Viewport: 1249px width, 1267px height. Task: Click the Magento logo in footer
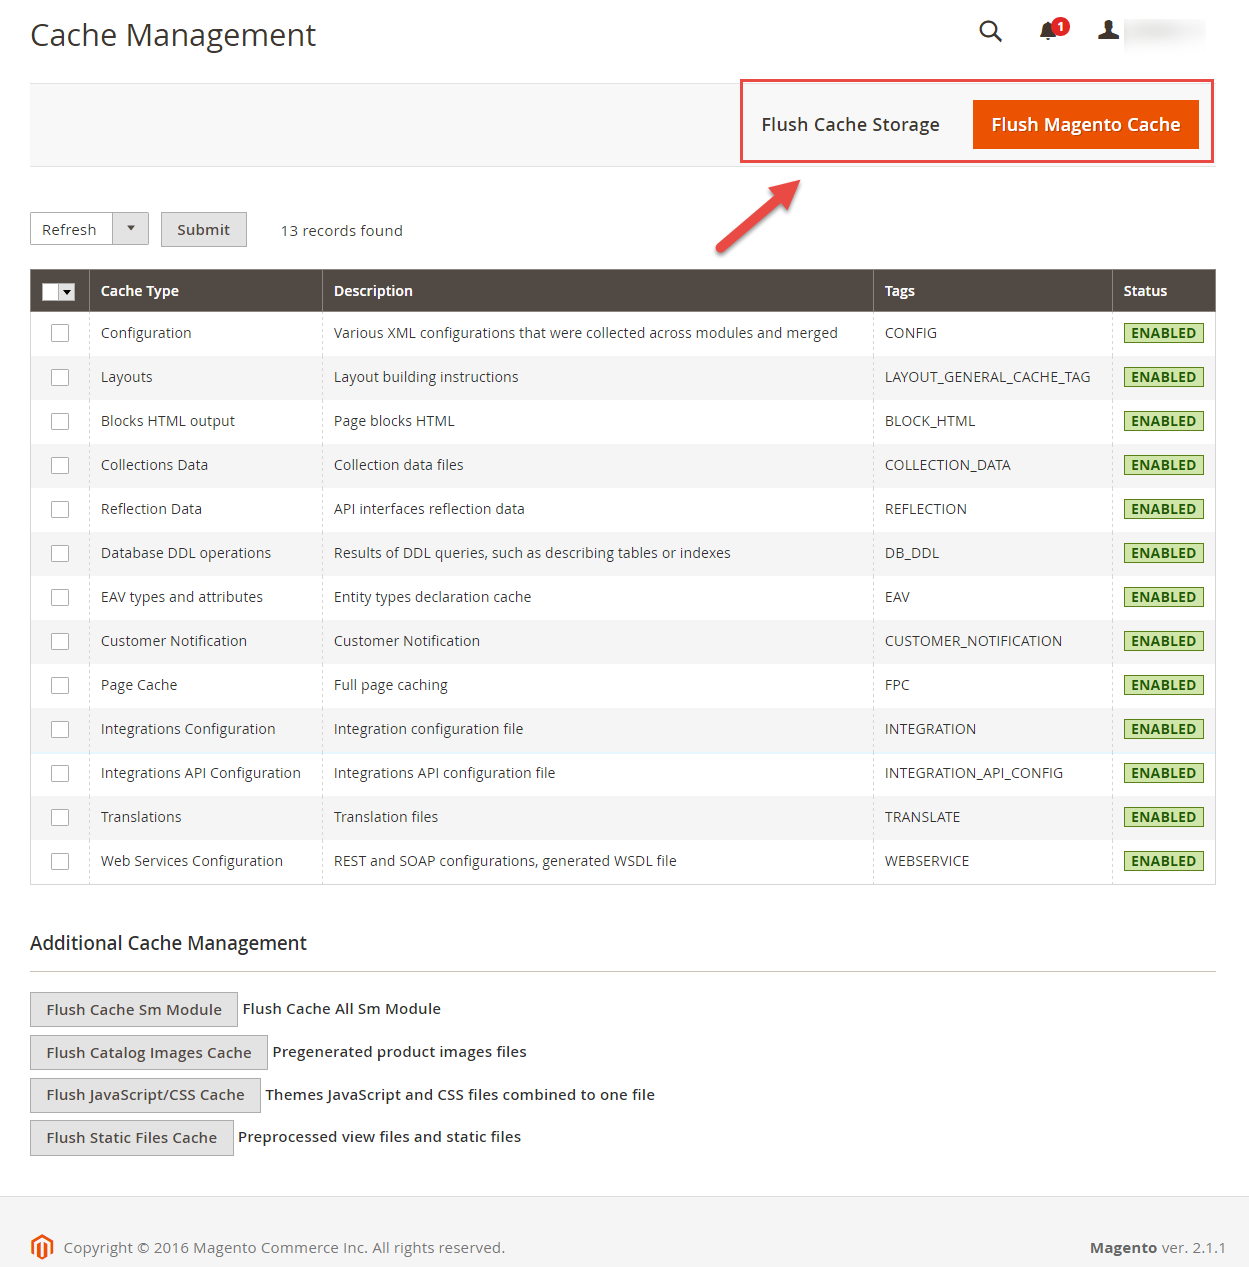click(42, 1246)
